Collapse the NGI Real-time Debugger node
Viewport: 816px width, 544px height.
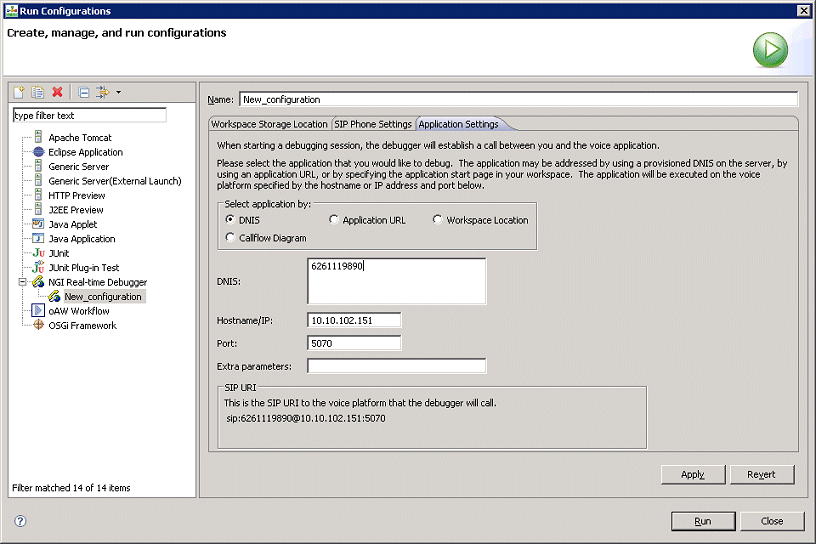click(22, 282)
